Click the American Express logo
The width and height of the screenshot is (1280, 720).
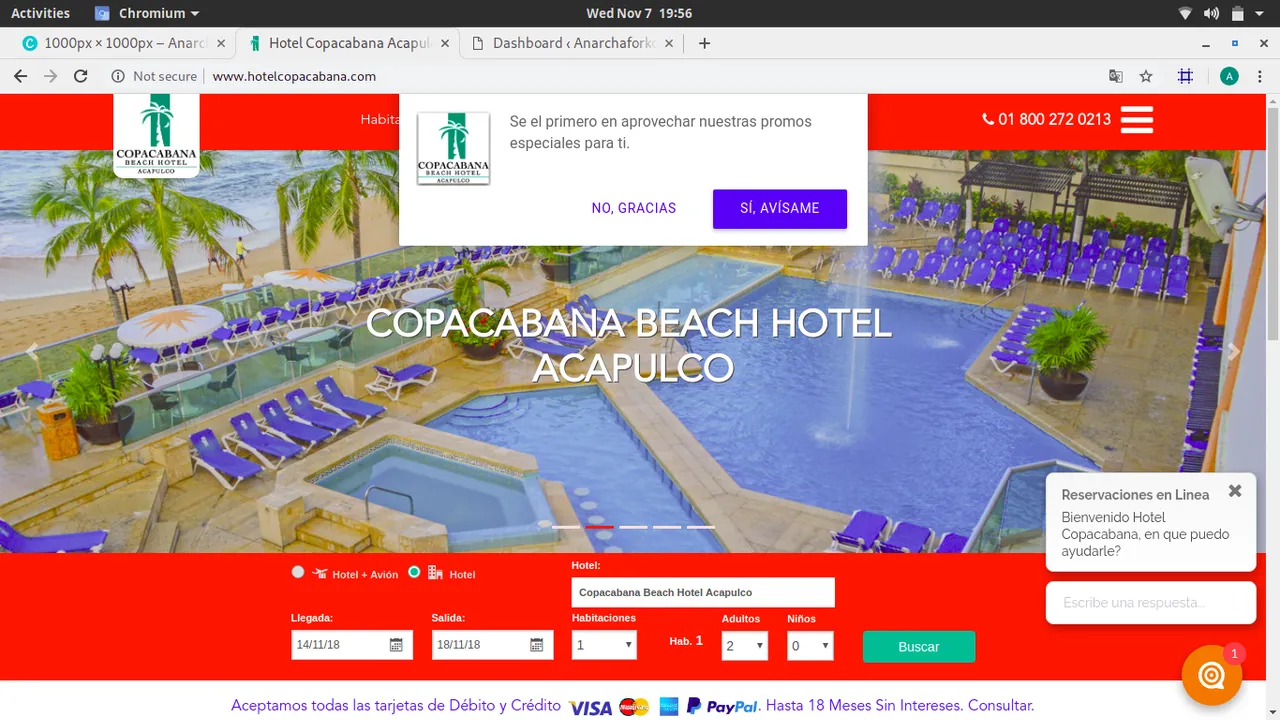669,706
